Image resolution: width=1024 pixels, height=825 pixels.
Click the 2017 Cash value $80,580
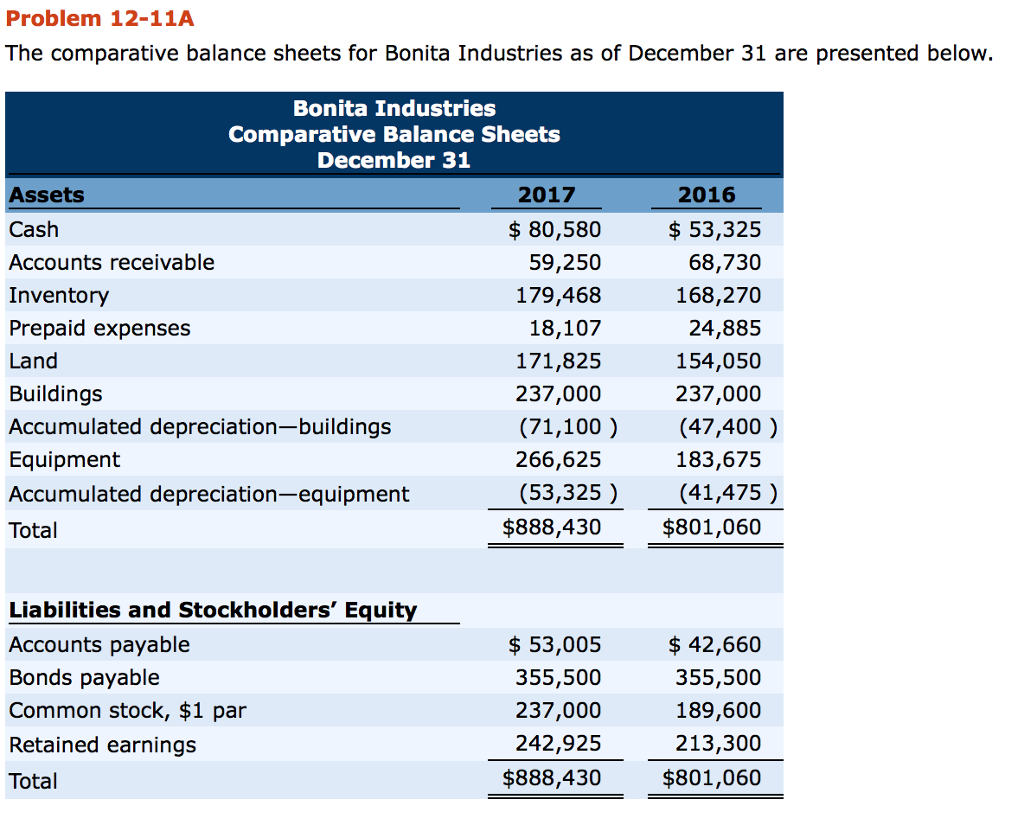point(555,230)
